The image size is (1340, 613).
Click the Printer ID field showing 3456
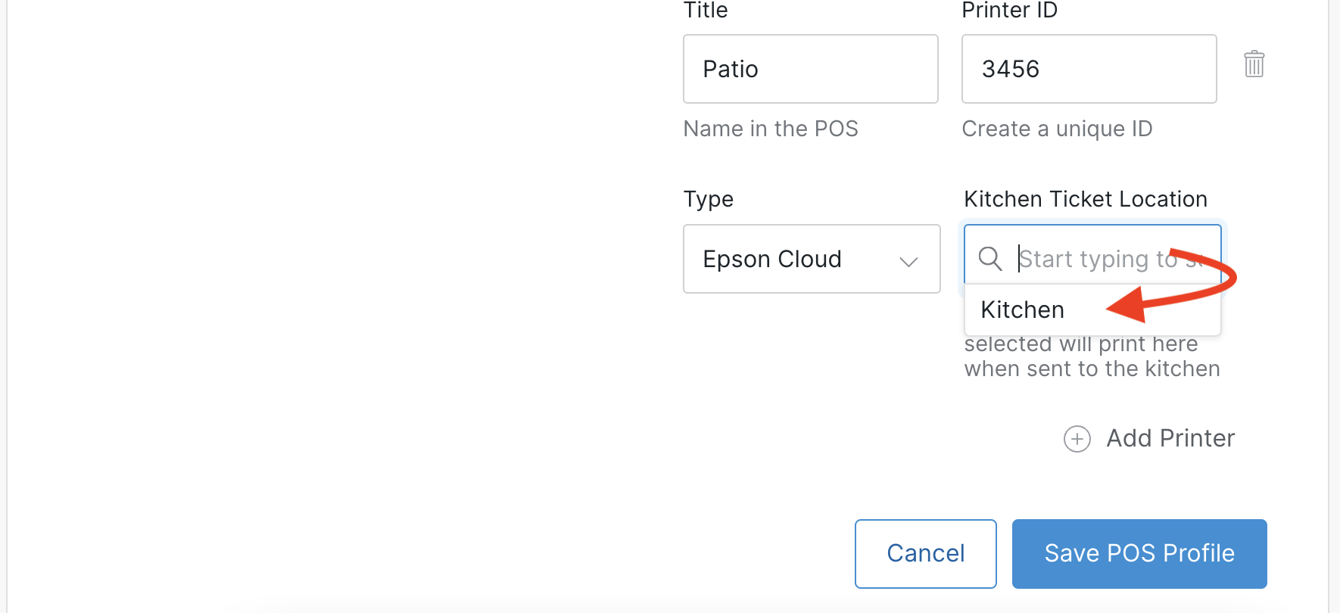1089,69
